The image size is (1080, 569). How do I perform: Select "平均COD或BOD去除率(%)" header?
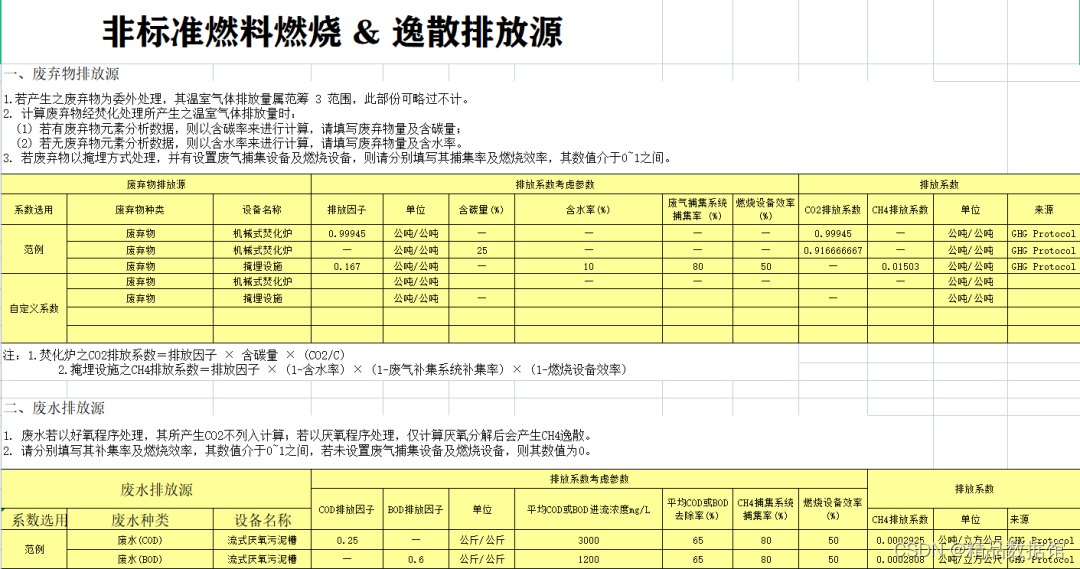click(x=697, y=510)
